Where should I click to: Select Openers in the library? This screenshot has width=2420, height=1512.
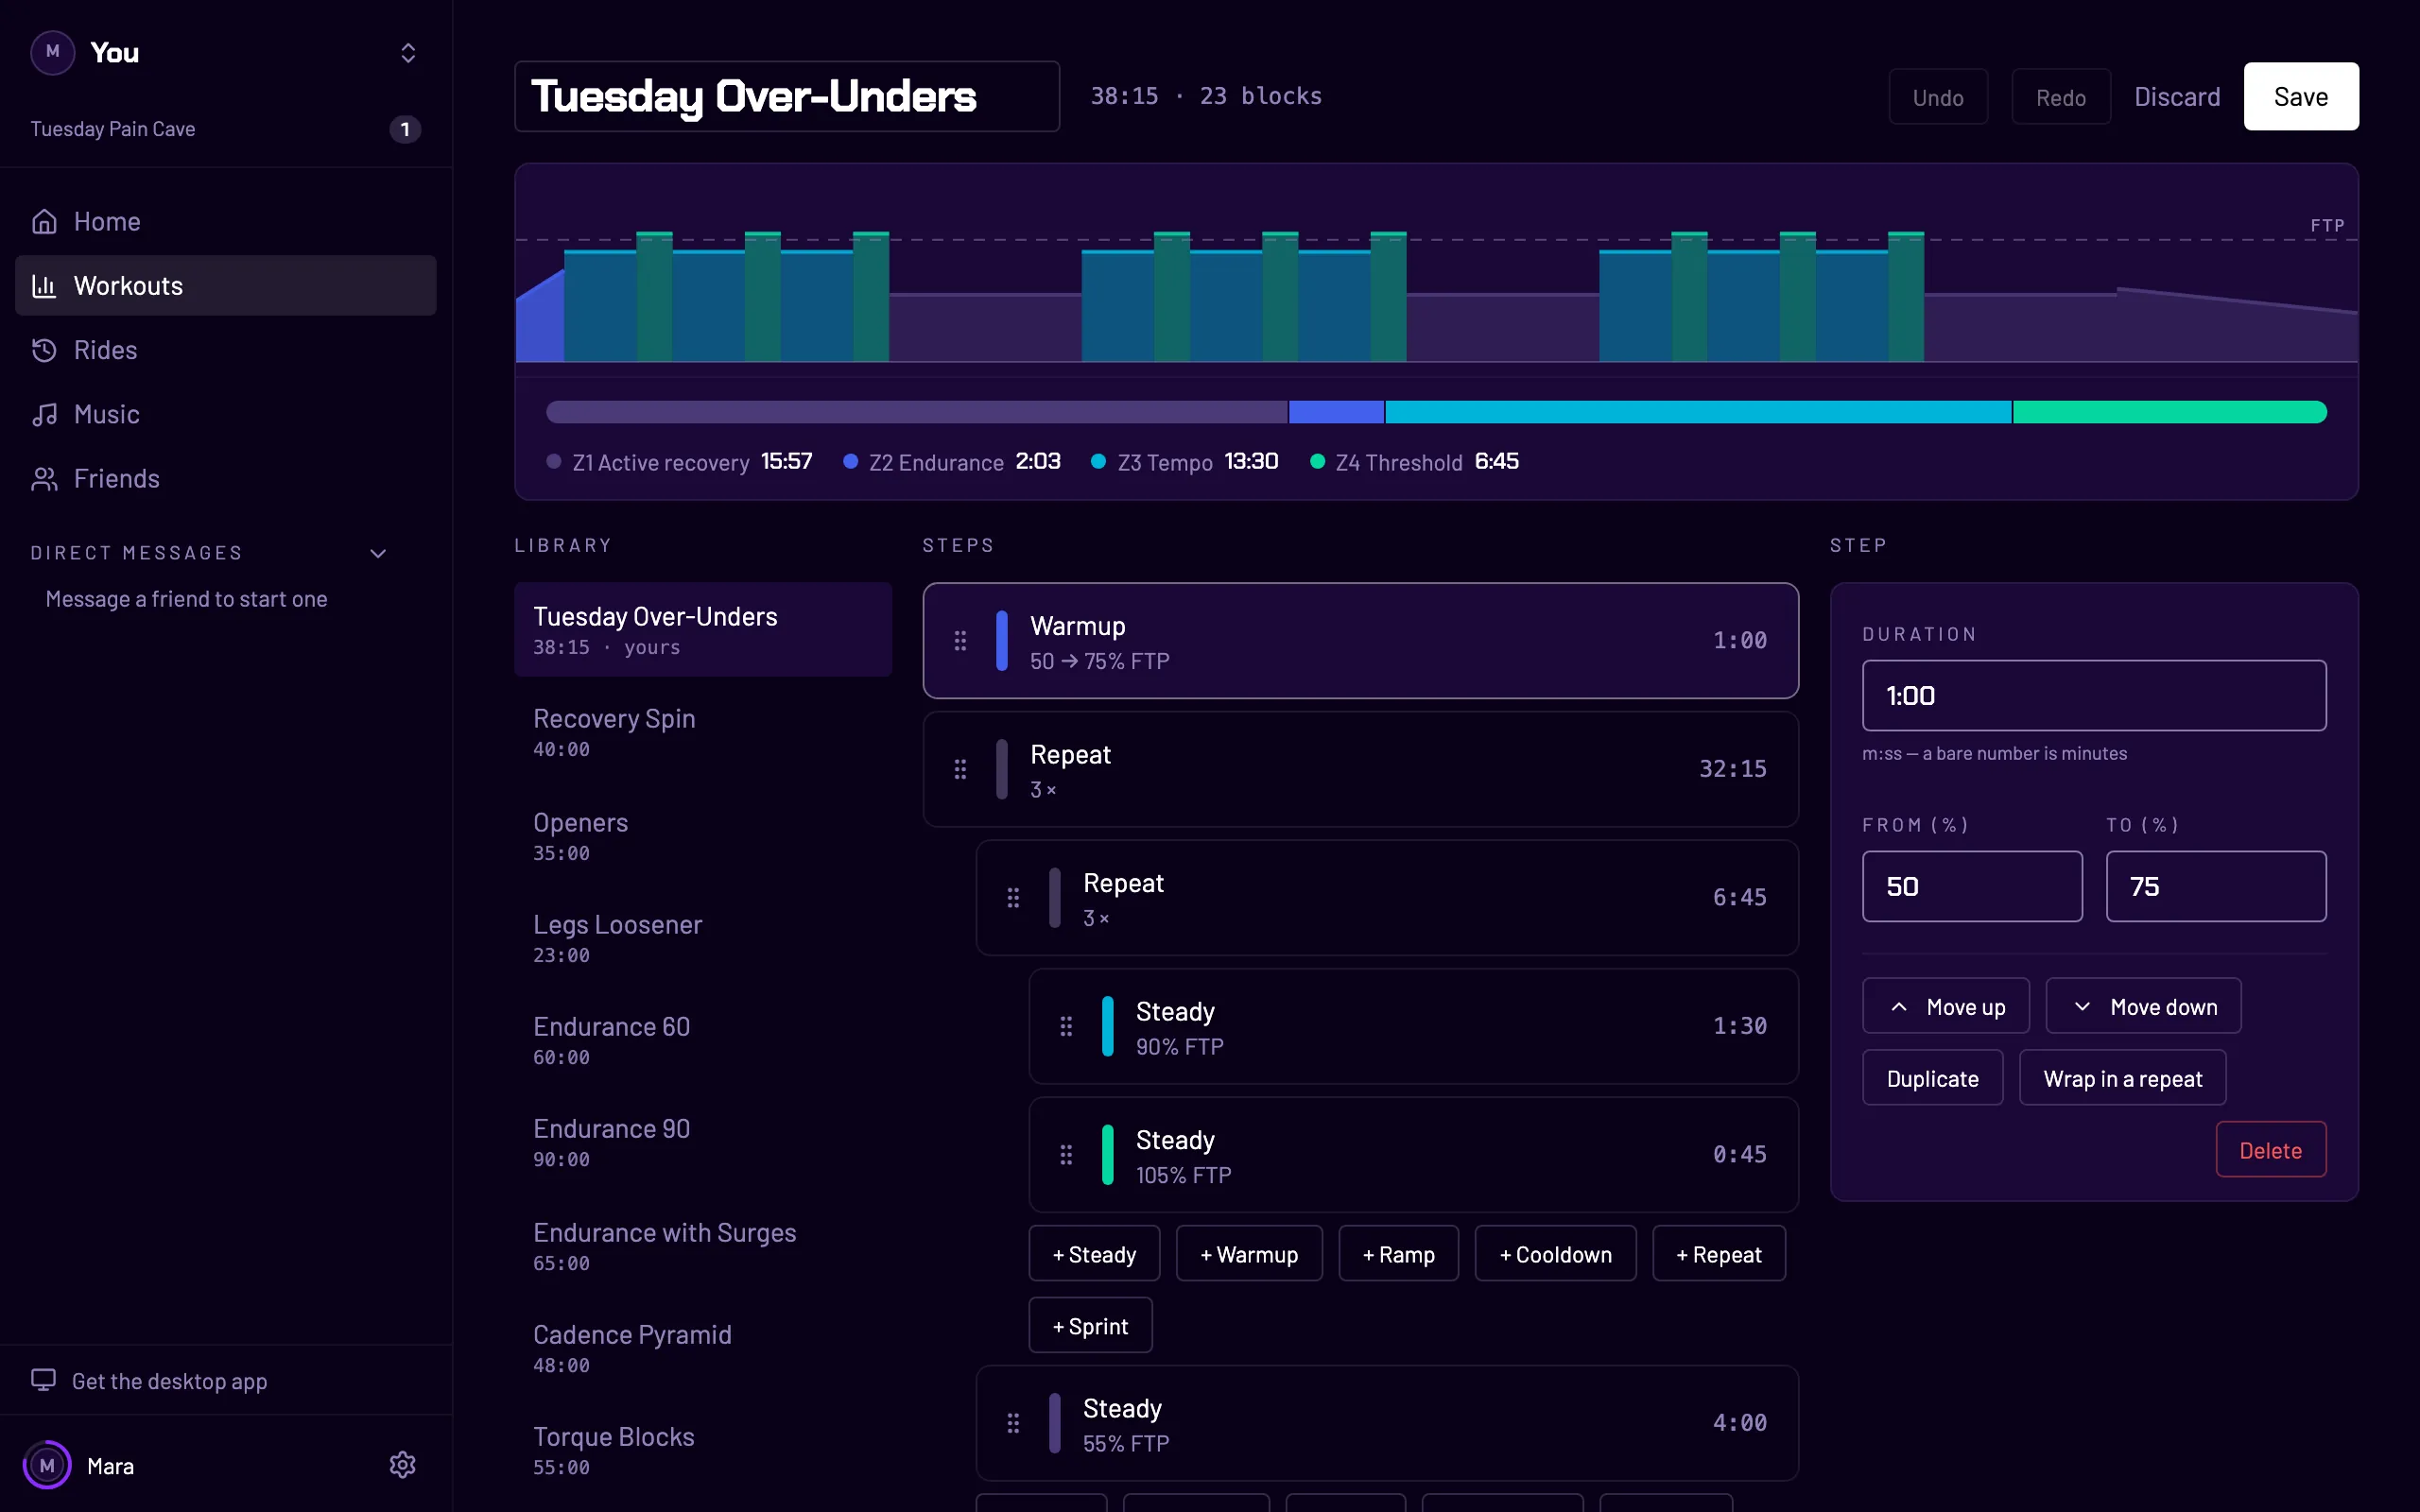click(x=703, y=837)
